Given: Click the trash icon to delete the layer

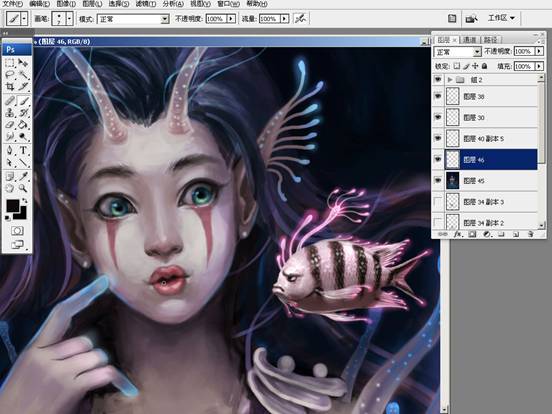Looking at the screenshot, I should 530,234.
